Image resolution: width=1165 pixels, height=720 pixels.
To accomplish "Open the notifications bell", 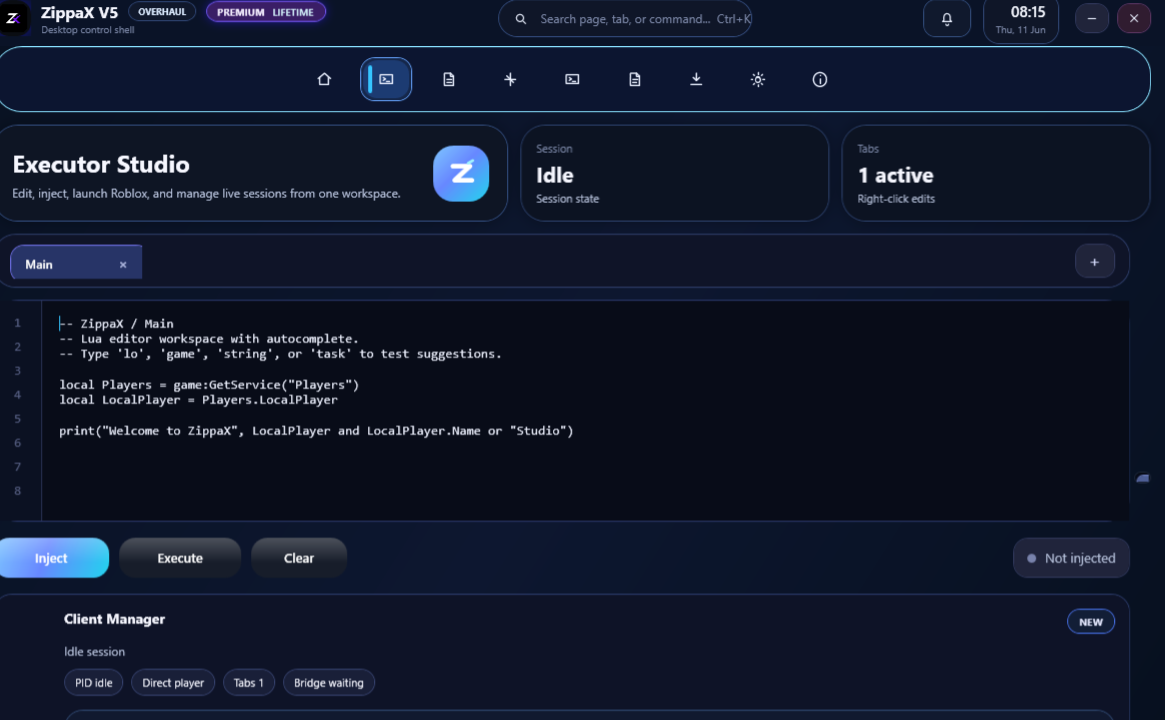I will pos(947,19).
